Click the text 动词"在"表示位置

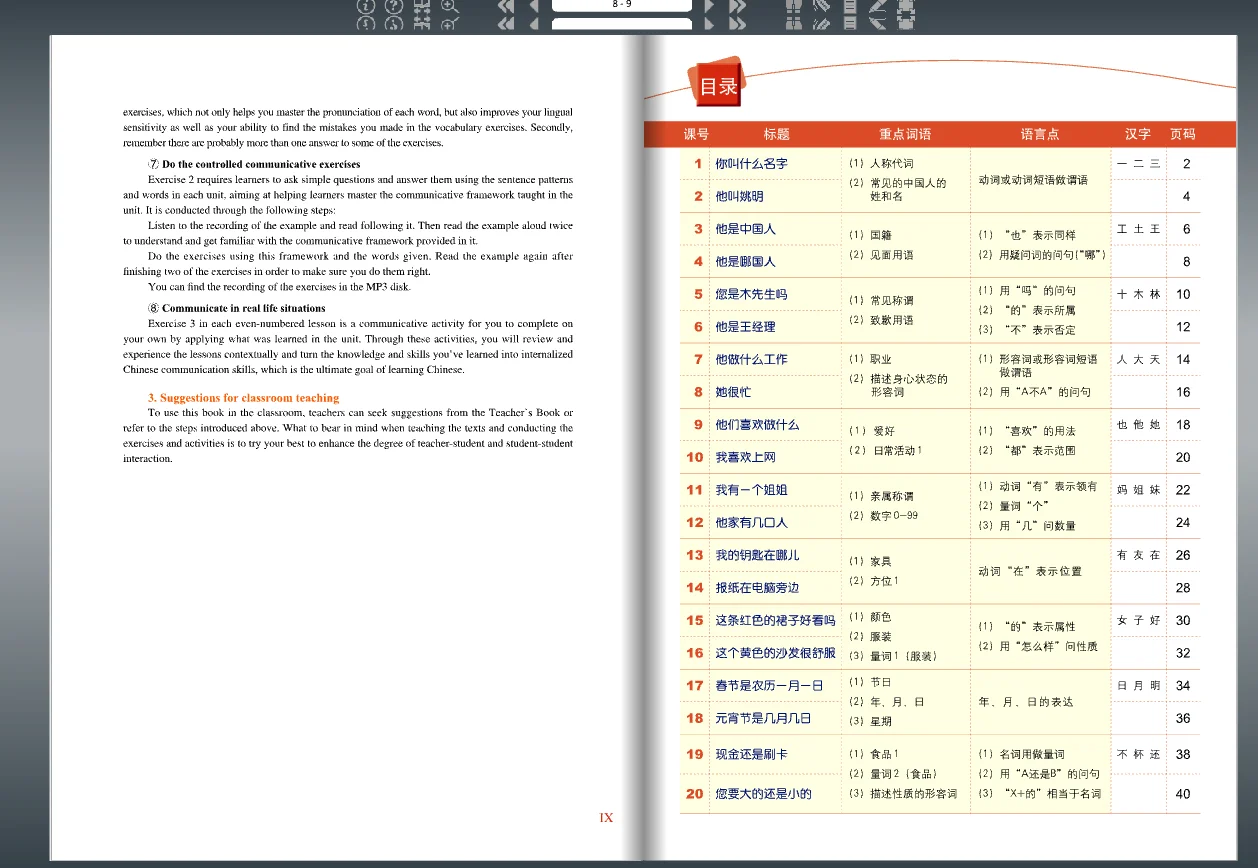tap(1030, 571)
